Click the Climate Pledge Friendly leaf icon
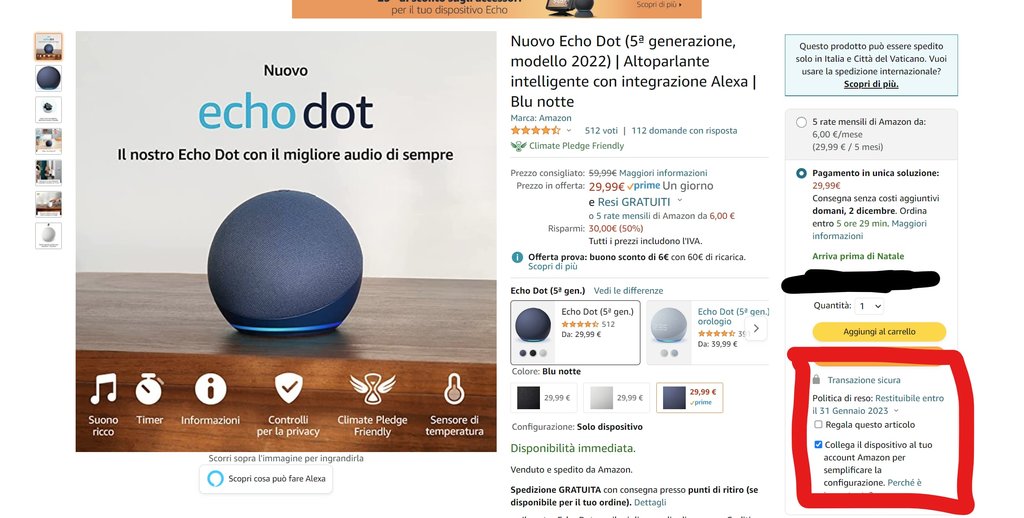Viewport: 1024px width, 518px height. (519, 146)
